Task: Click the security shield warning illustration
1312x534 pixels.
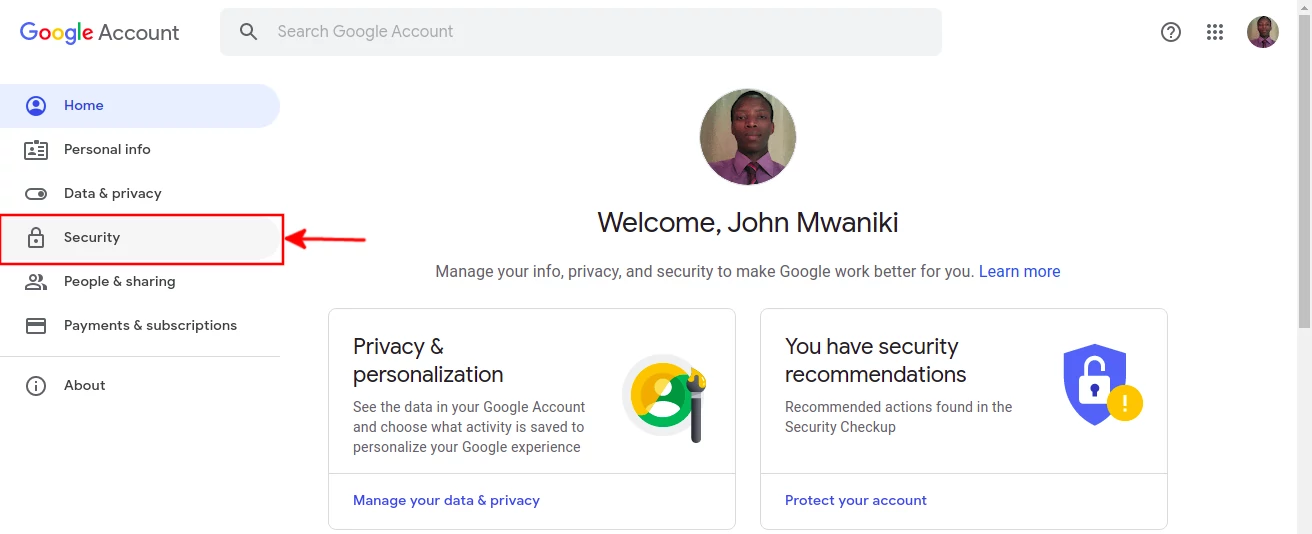Action: coord(1102,384)
